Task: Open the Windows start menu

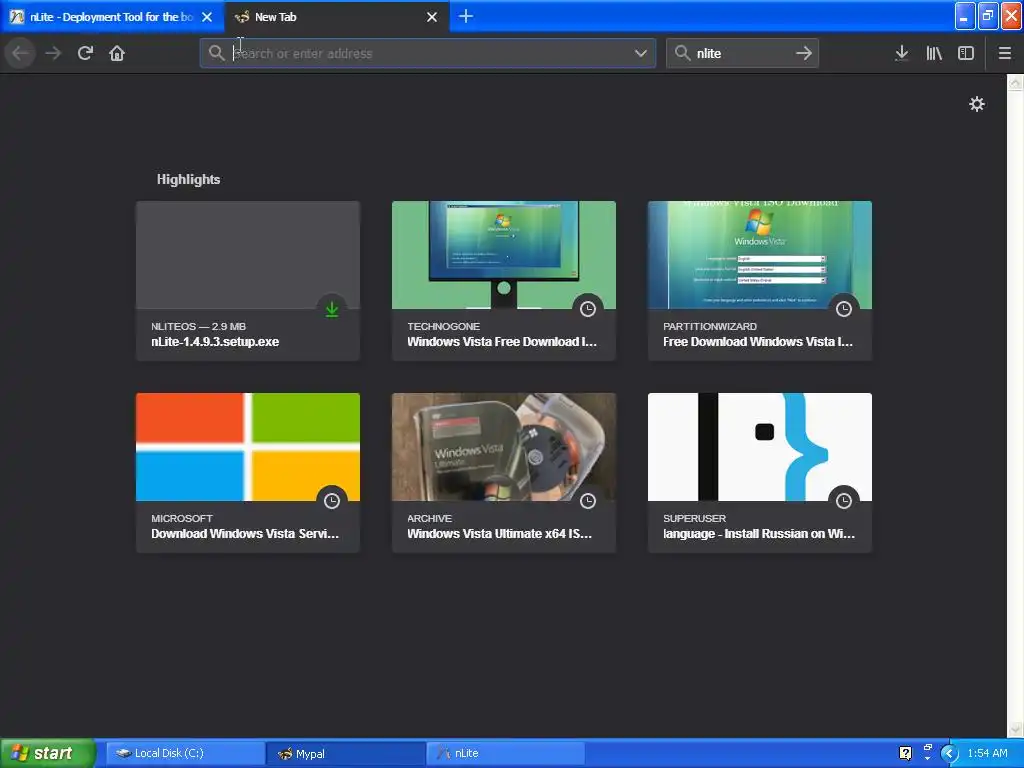Action: click(48, 753)
